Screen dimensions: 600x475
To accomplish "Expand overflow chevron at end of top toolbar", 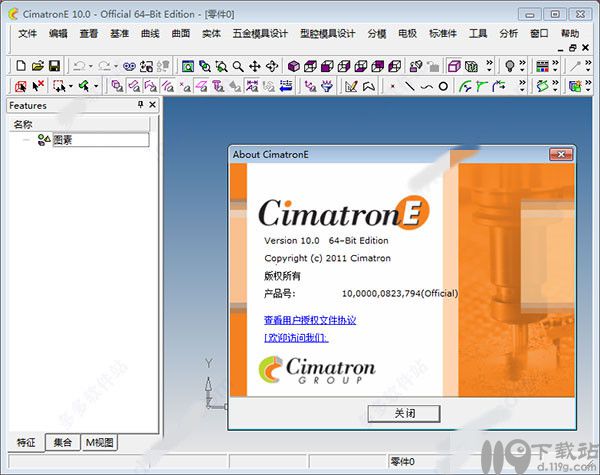I will point(589,66).
